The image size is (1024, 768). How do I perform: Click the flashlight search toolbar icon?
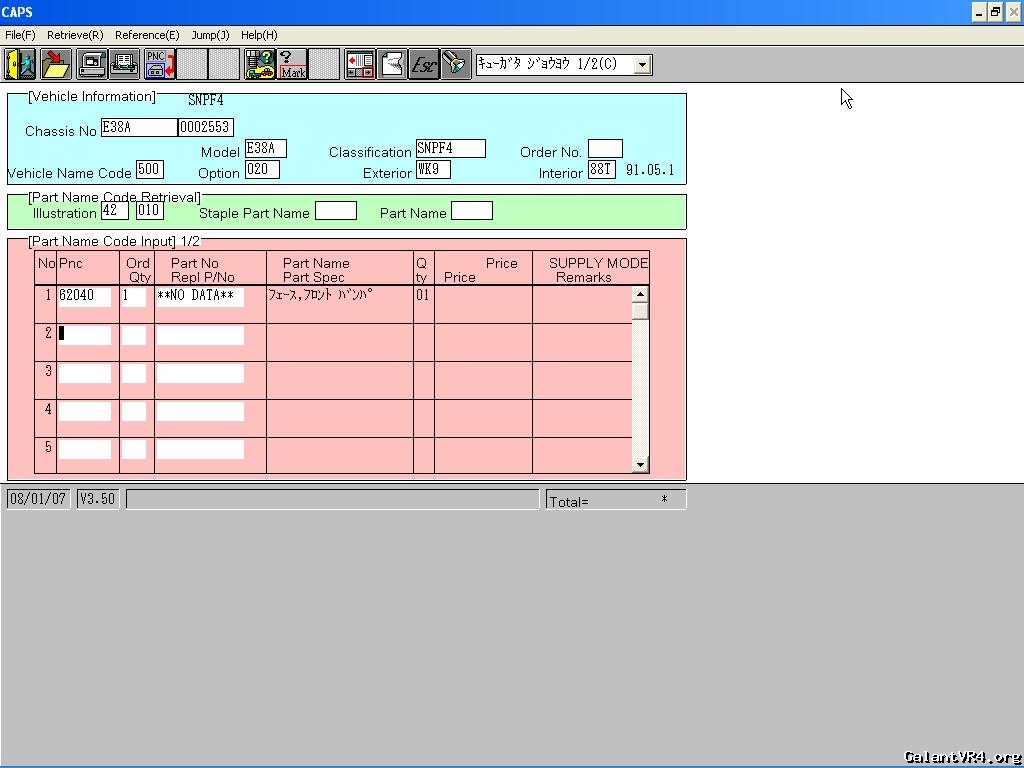click(456, 64)
